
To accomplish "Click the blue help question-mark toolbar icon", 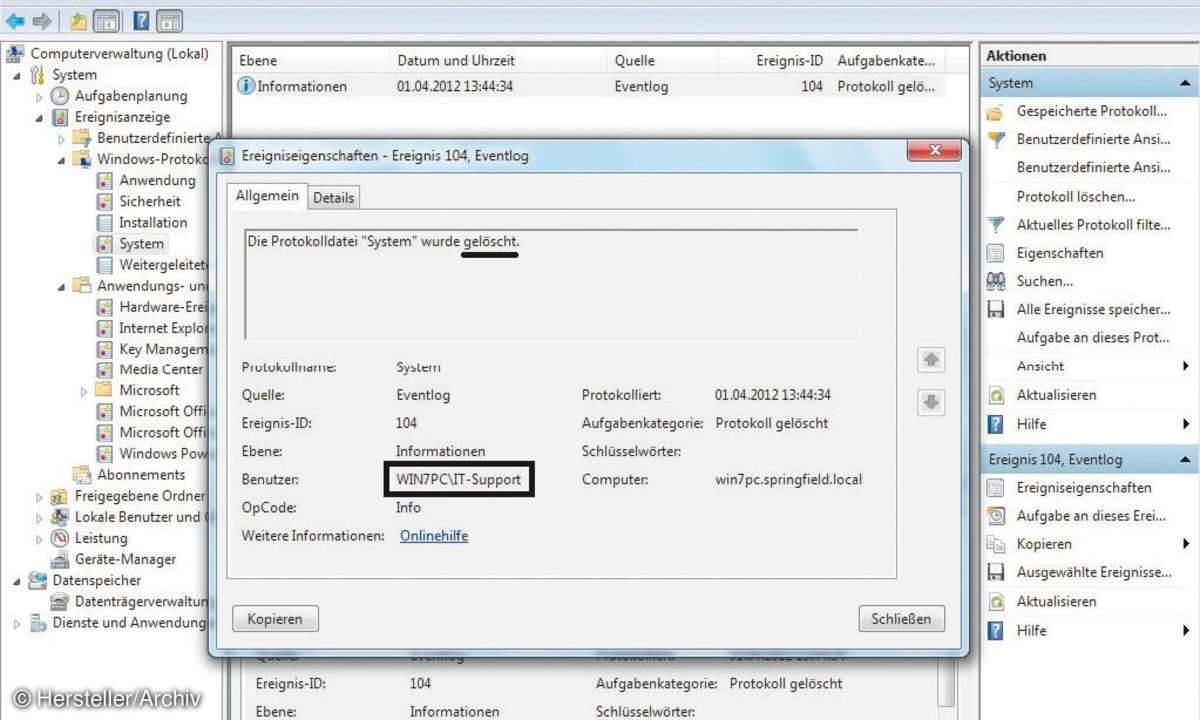I will (x=142, y=20).
